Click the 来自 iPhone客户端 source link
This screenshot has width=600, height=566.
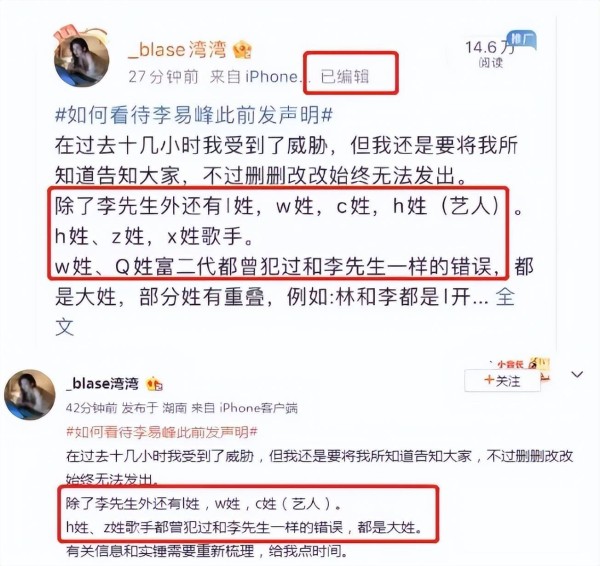245,408
